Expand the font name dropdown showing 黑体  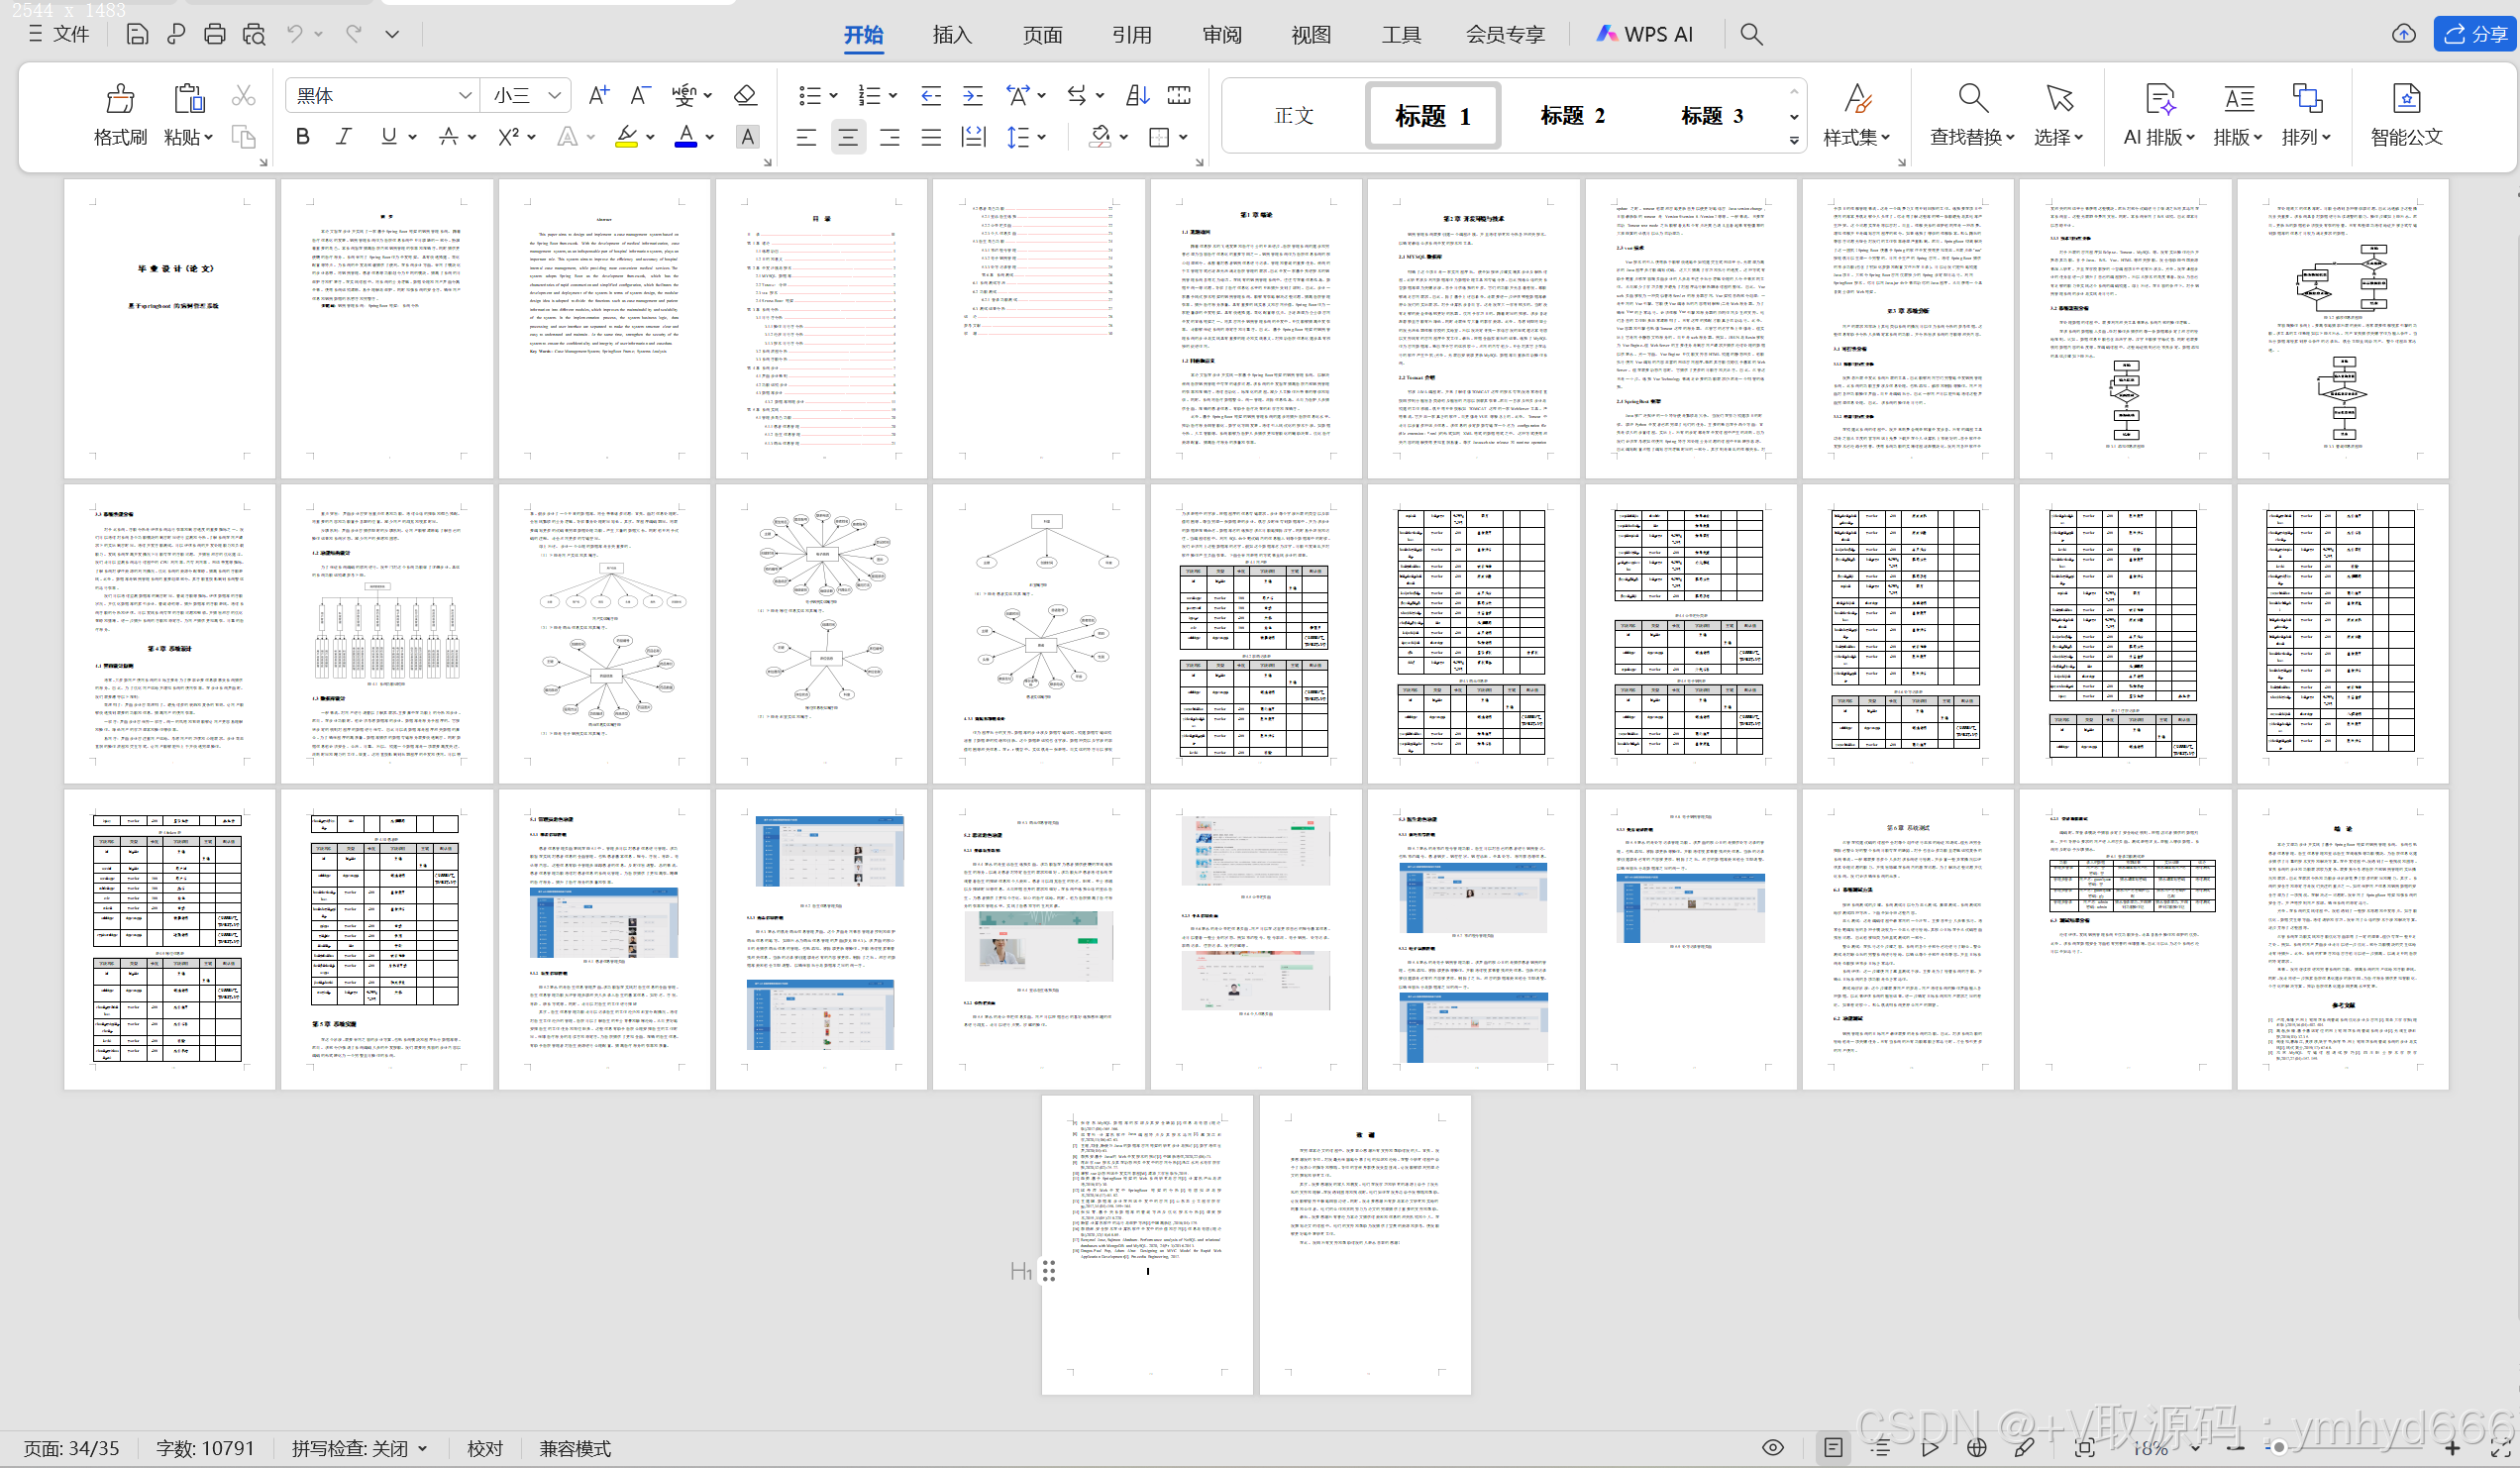[x=464, y=95]
